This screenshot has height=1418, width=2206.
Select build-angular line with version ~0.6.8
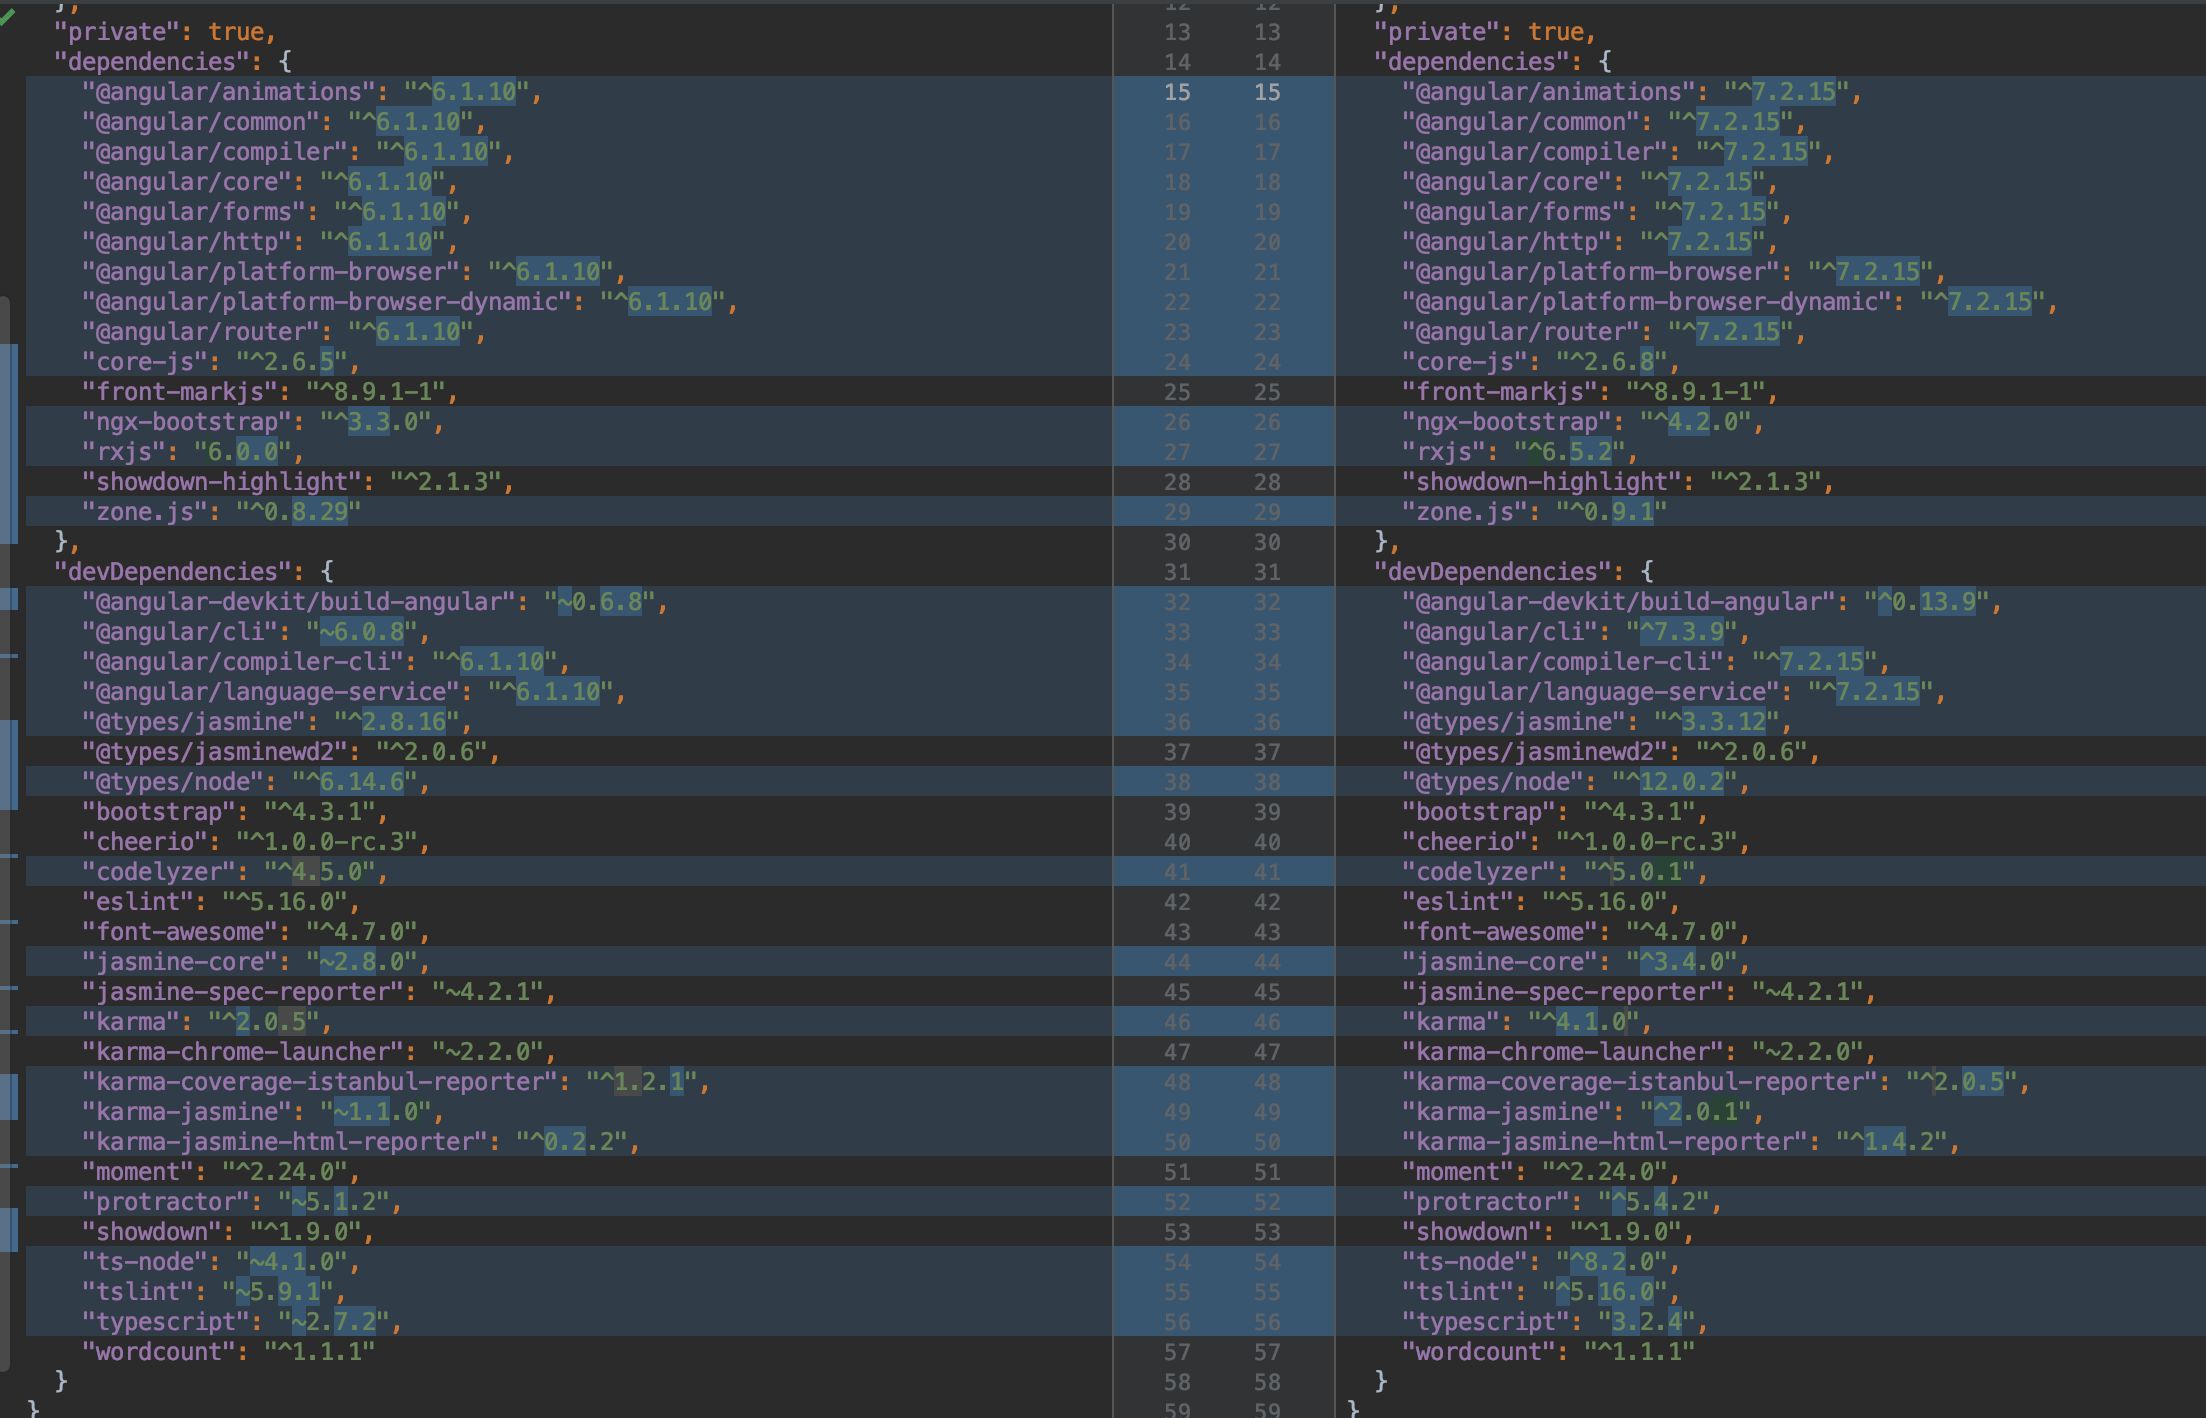(x=375, y=602)
